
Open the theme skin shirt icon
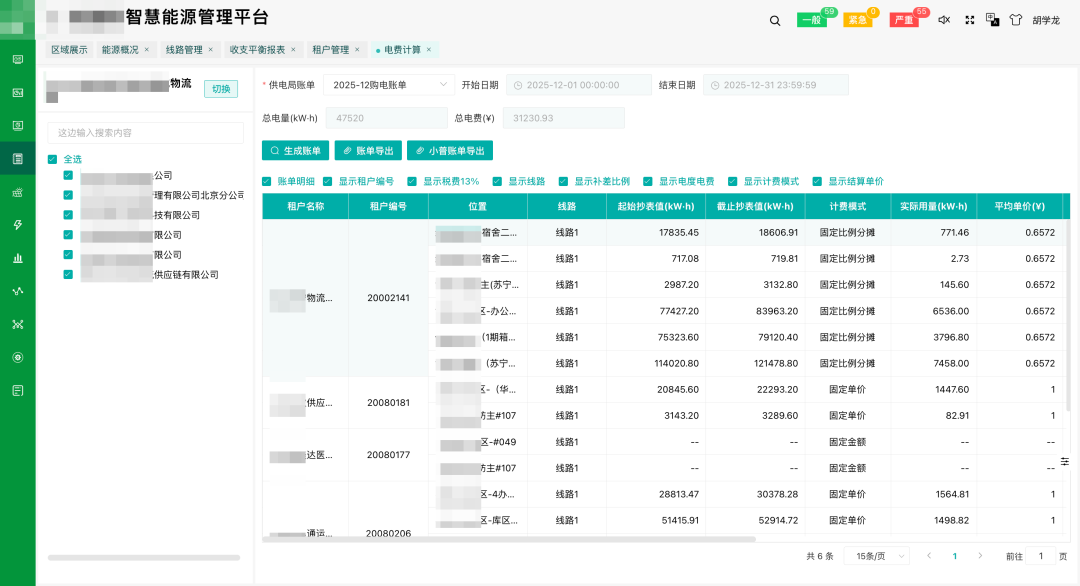[1015, 20]
